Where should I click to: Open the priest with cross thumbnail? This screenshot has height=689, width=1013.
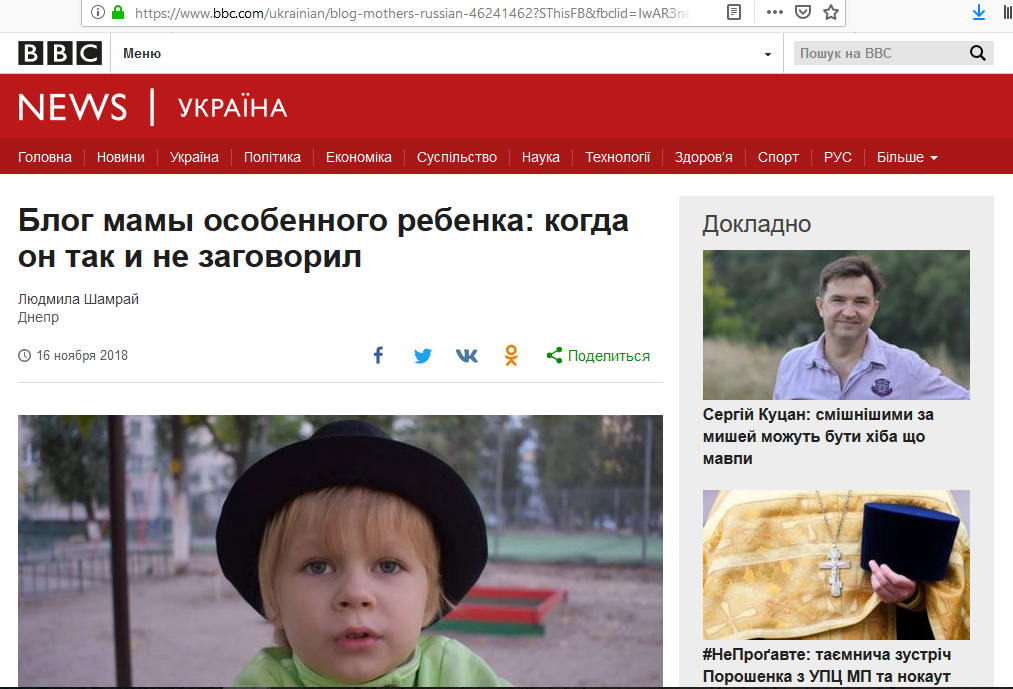click(x=836, y=564)
